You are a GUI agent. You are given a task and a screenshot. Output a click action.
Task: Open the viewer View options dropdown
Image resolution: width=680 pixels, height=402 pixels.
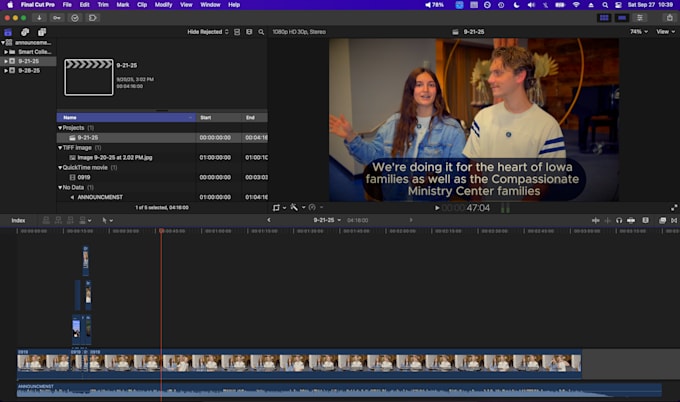(x=665, y=32)
